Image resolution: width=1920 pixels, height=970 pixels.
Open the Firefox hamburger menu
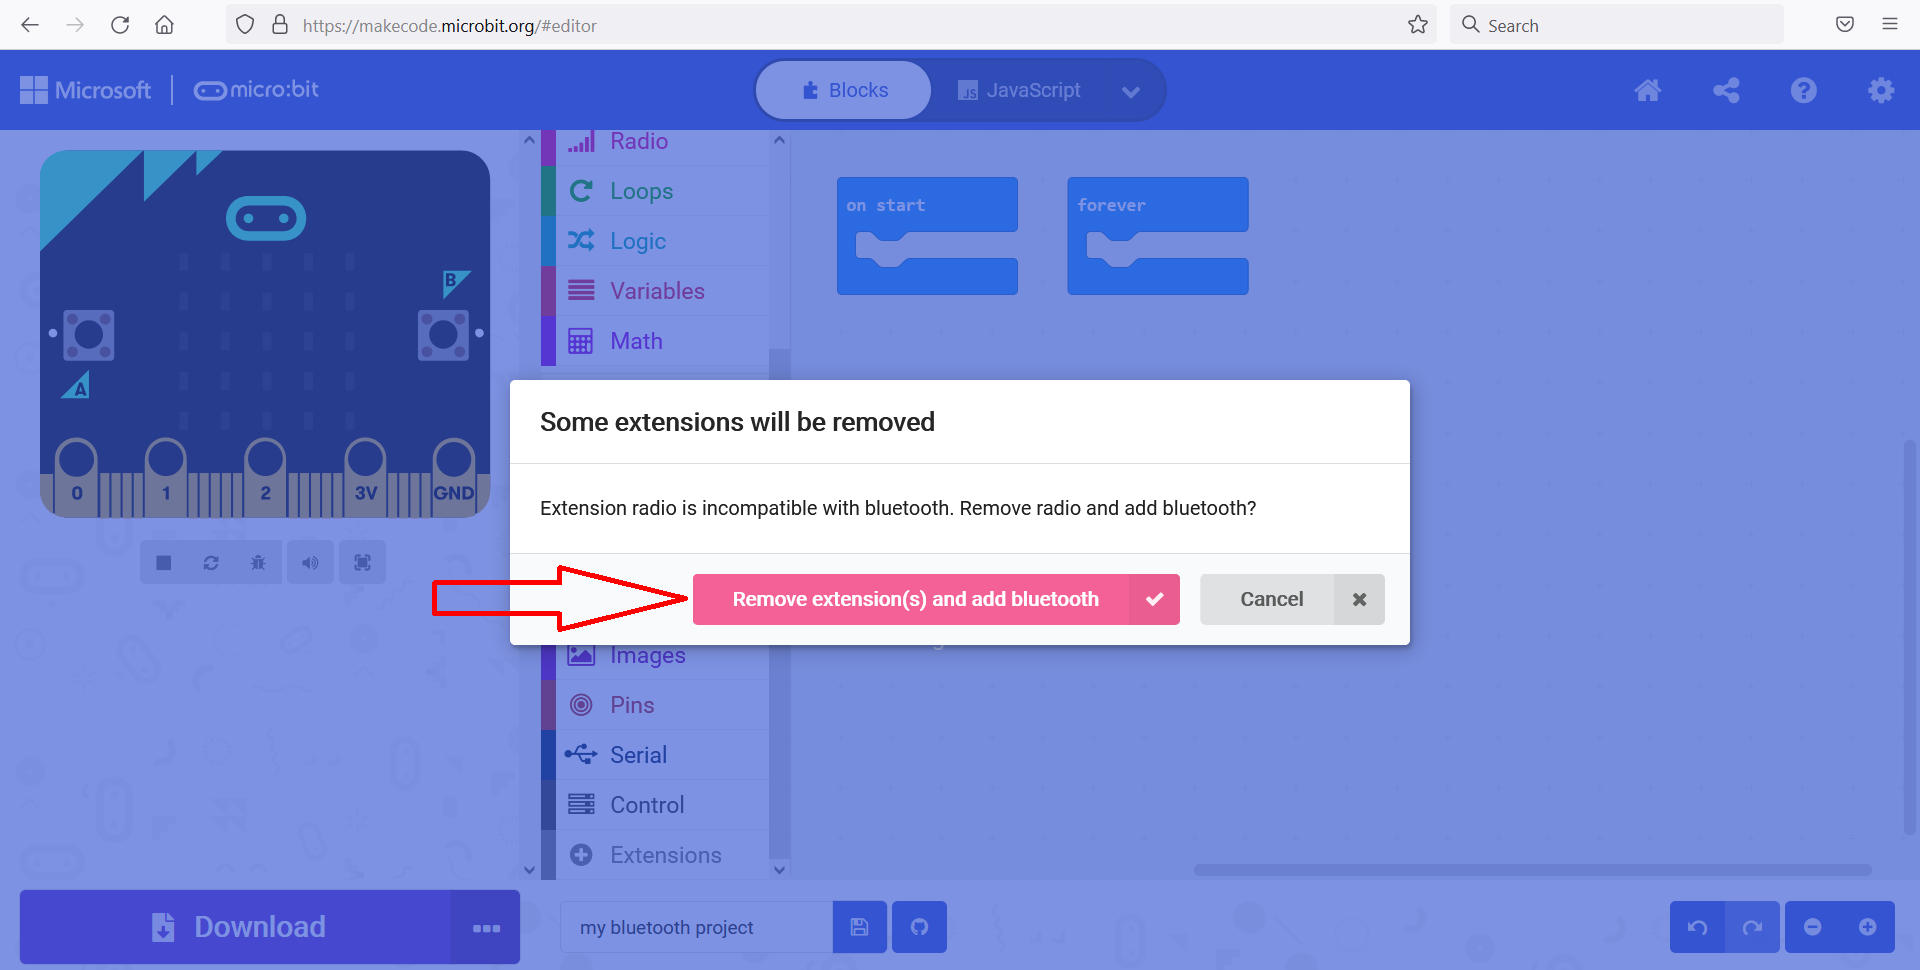(x=1890, y=25)
